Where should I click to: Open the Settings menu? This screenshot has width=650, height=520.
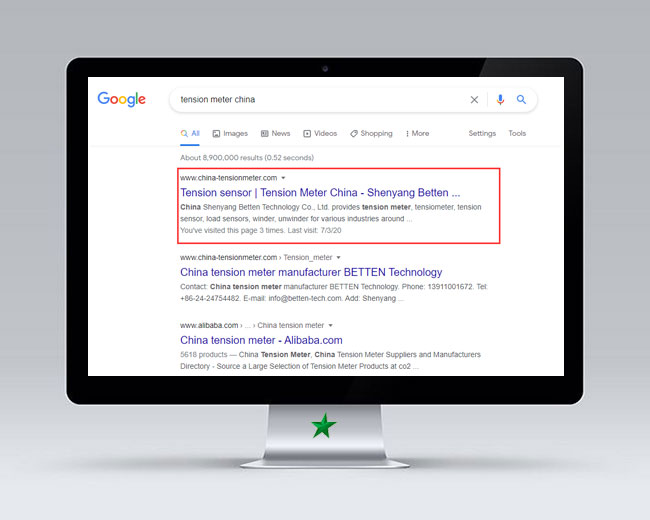[x=482, y=133]
